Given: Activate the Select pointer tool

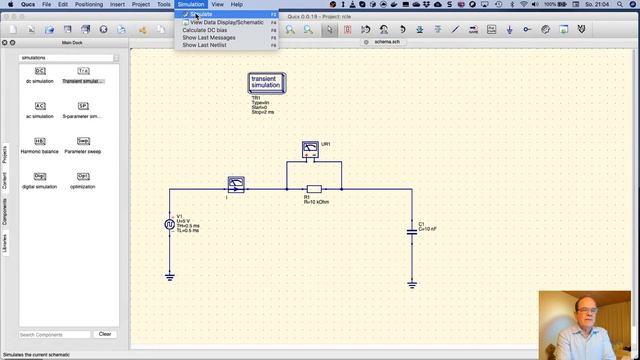Looking at the screenshot, I should (329, 29).
